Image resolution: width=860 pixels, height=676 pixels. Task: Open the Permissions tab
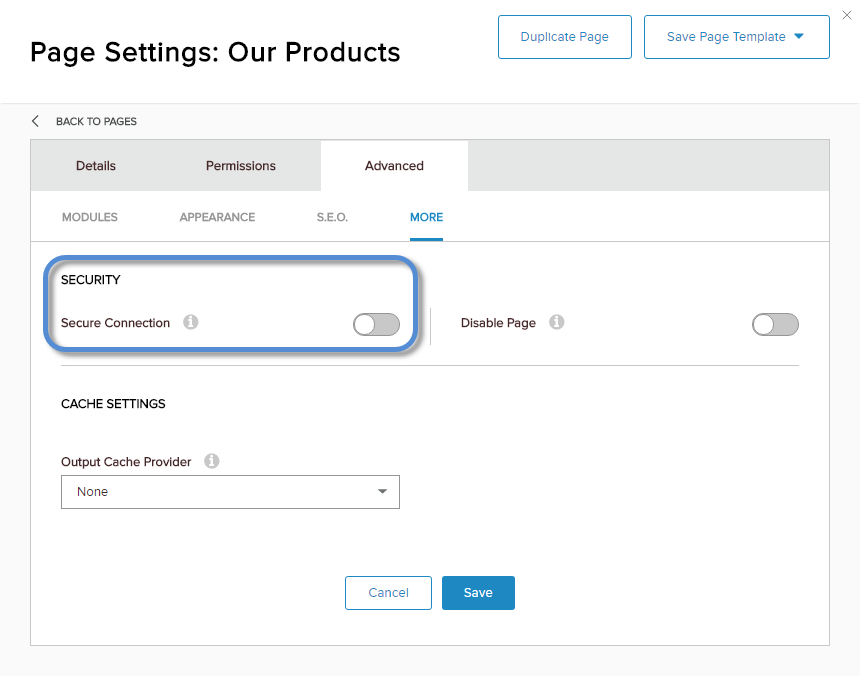point(241,166)
